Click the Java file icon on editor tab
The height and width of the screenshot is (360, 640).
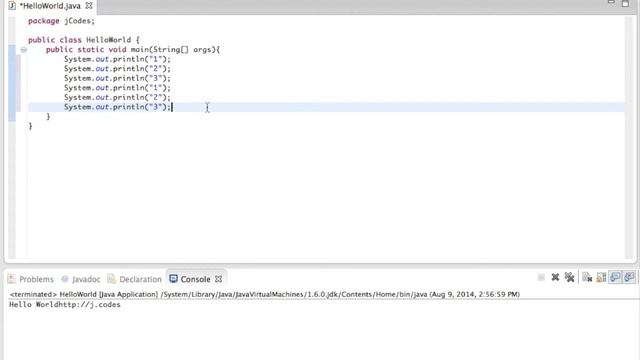12,6
